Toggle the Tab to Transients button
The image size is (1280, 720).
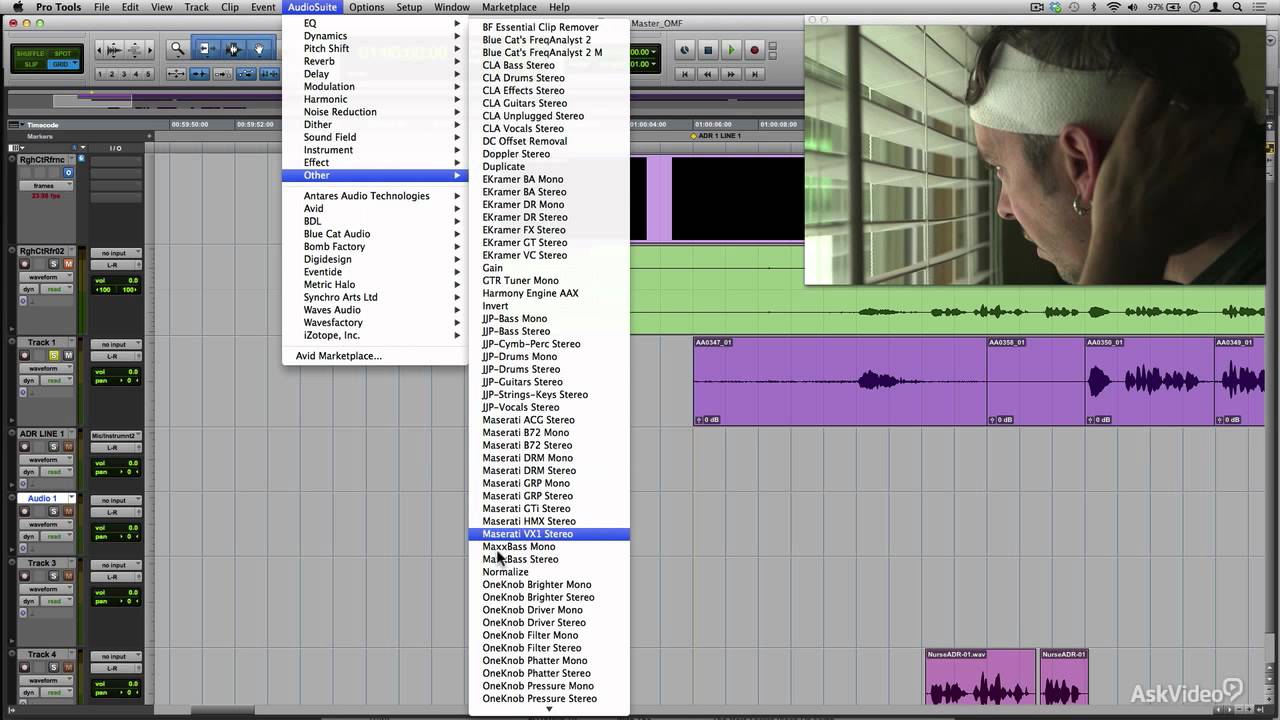(199, 74)
